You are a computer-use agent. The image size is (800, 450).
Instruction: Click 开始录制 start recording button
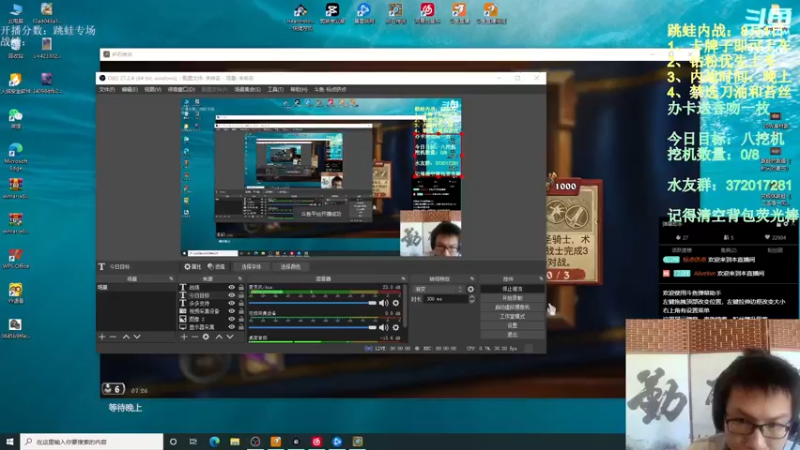coord(512,298)
